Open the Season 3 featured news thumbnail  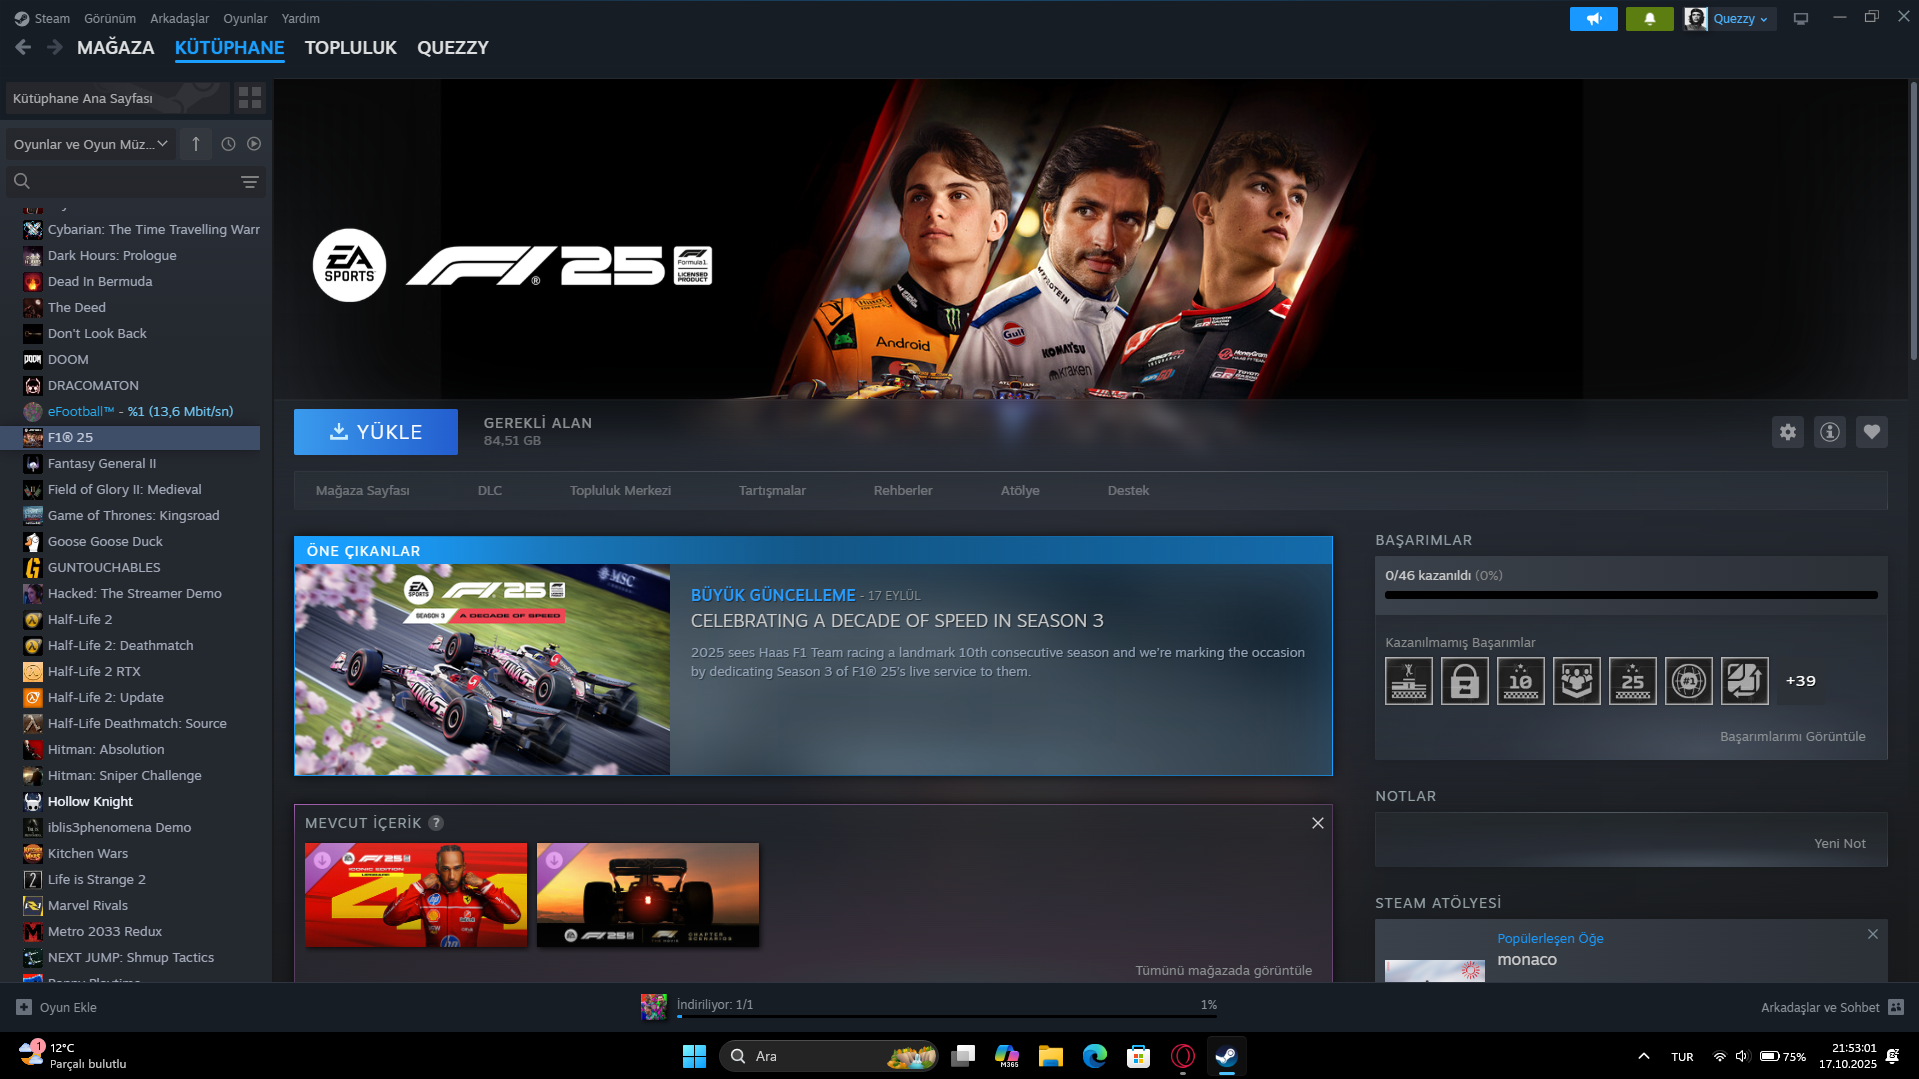(482, 670)
